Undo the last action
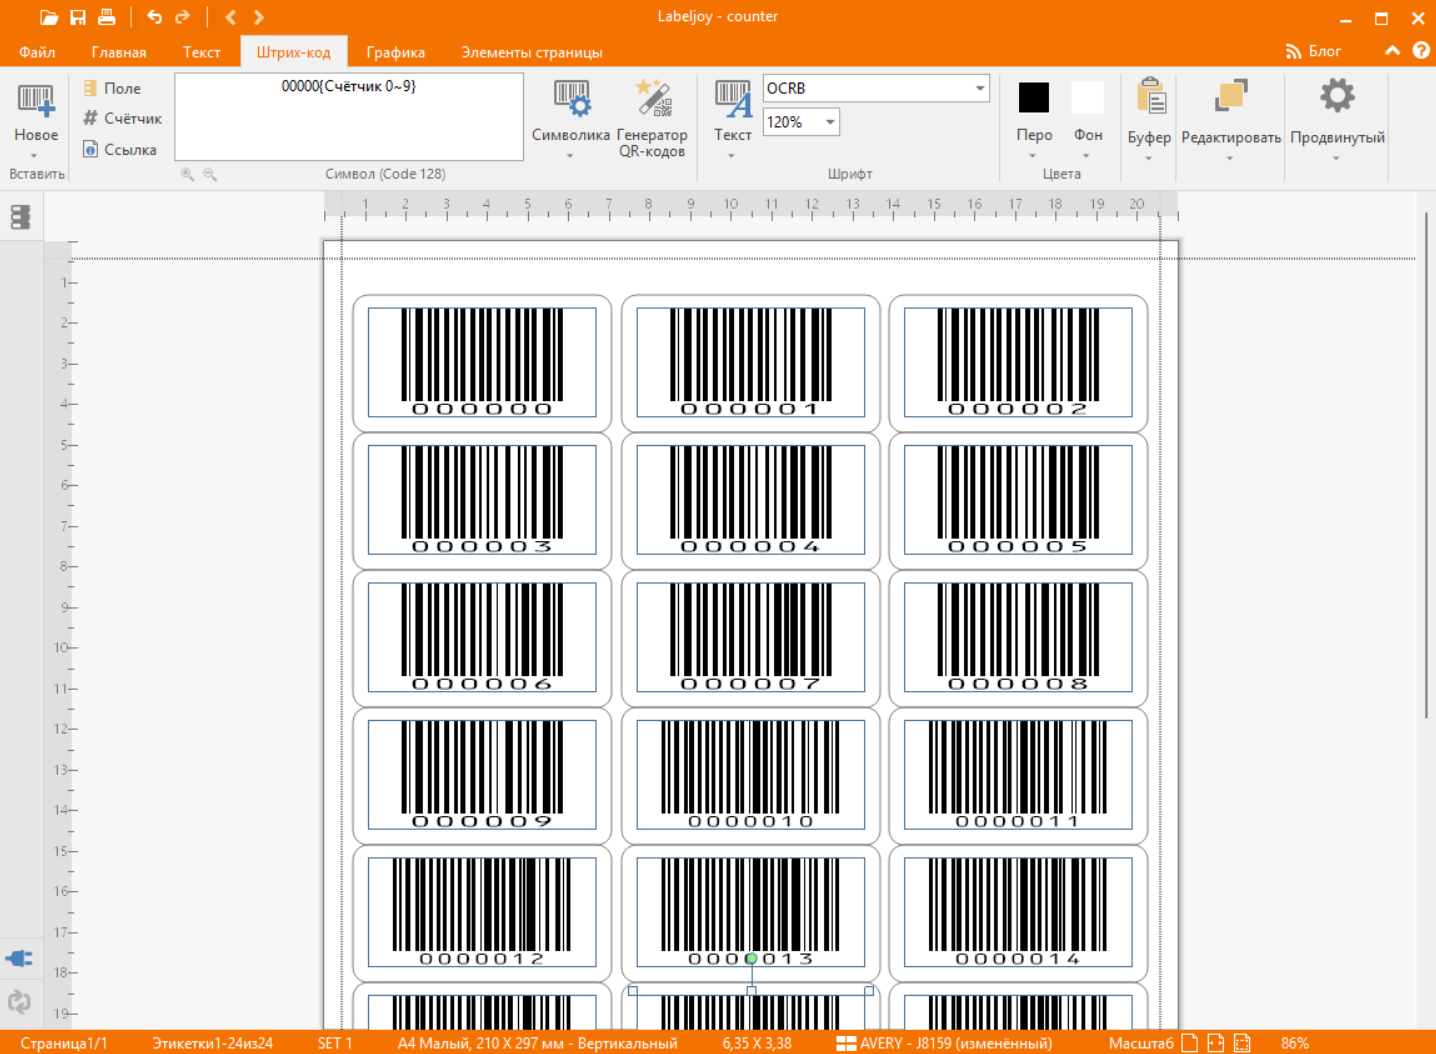This screenshot has height=1054, width=1436. [154, 17]
